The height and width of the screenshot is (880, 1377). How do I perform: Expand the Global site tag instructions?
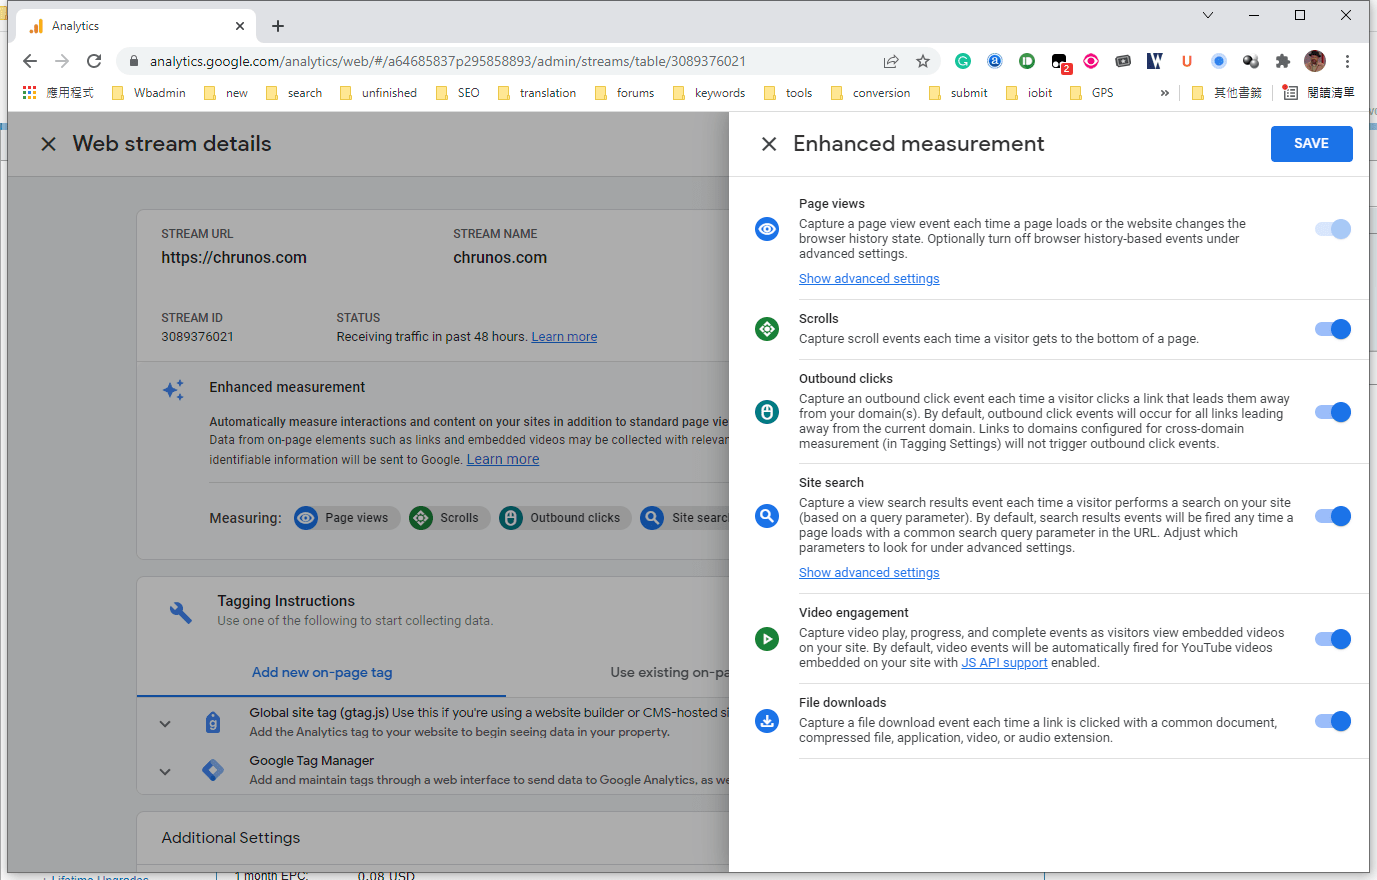click(164, 723)
